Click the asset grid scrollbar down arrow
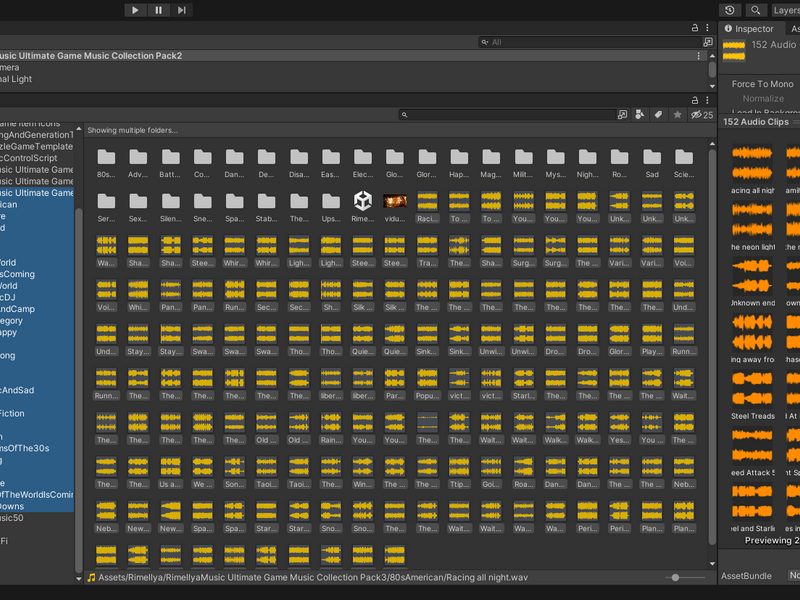 (712, 564)
